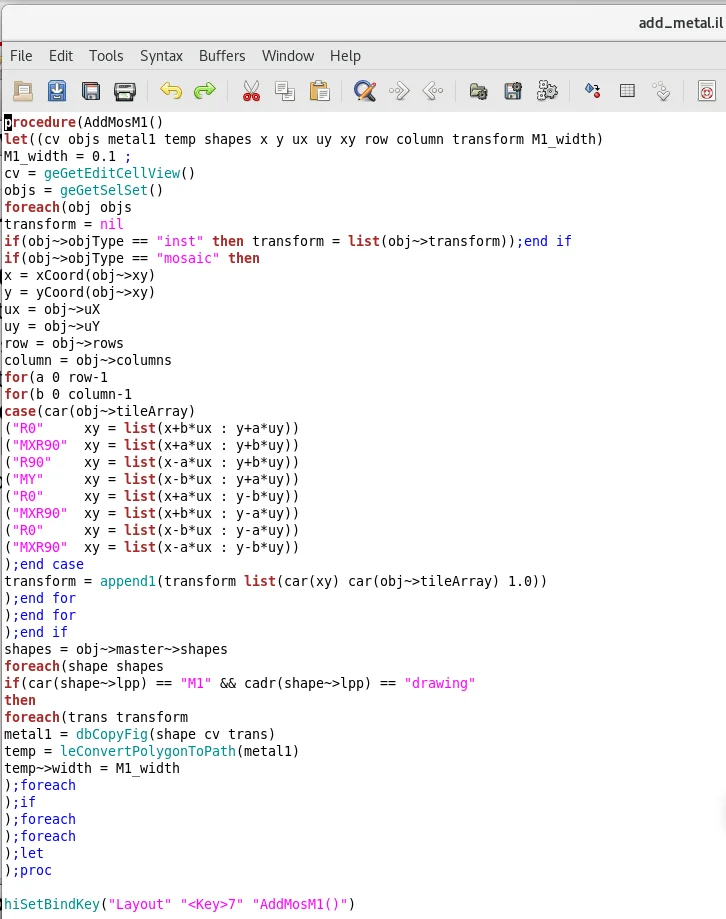Click the 'uy = obj~>uY' line
This screenshot has width=726, height=919.
tap(52, 326)
